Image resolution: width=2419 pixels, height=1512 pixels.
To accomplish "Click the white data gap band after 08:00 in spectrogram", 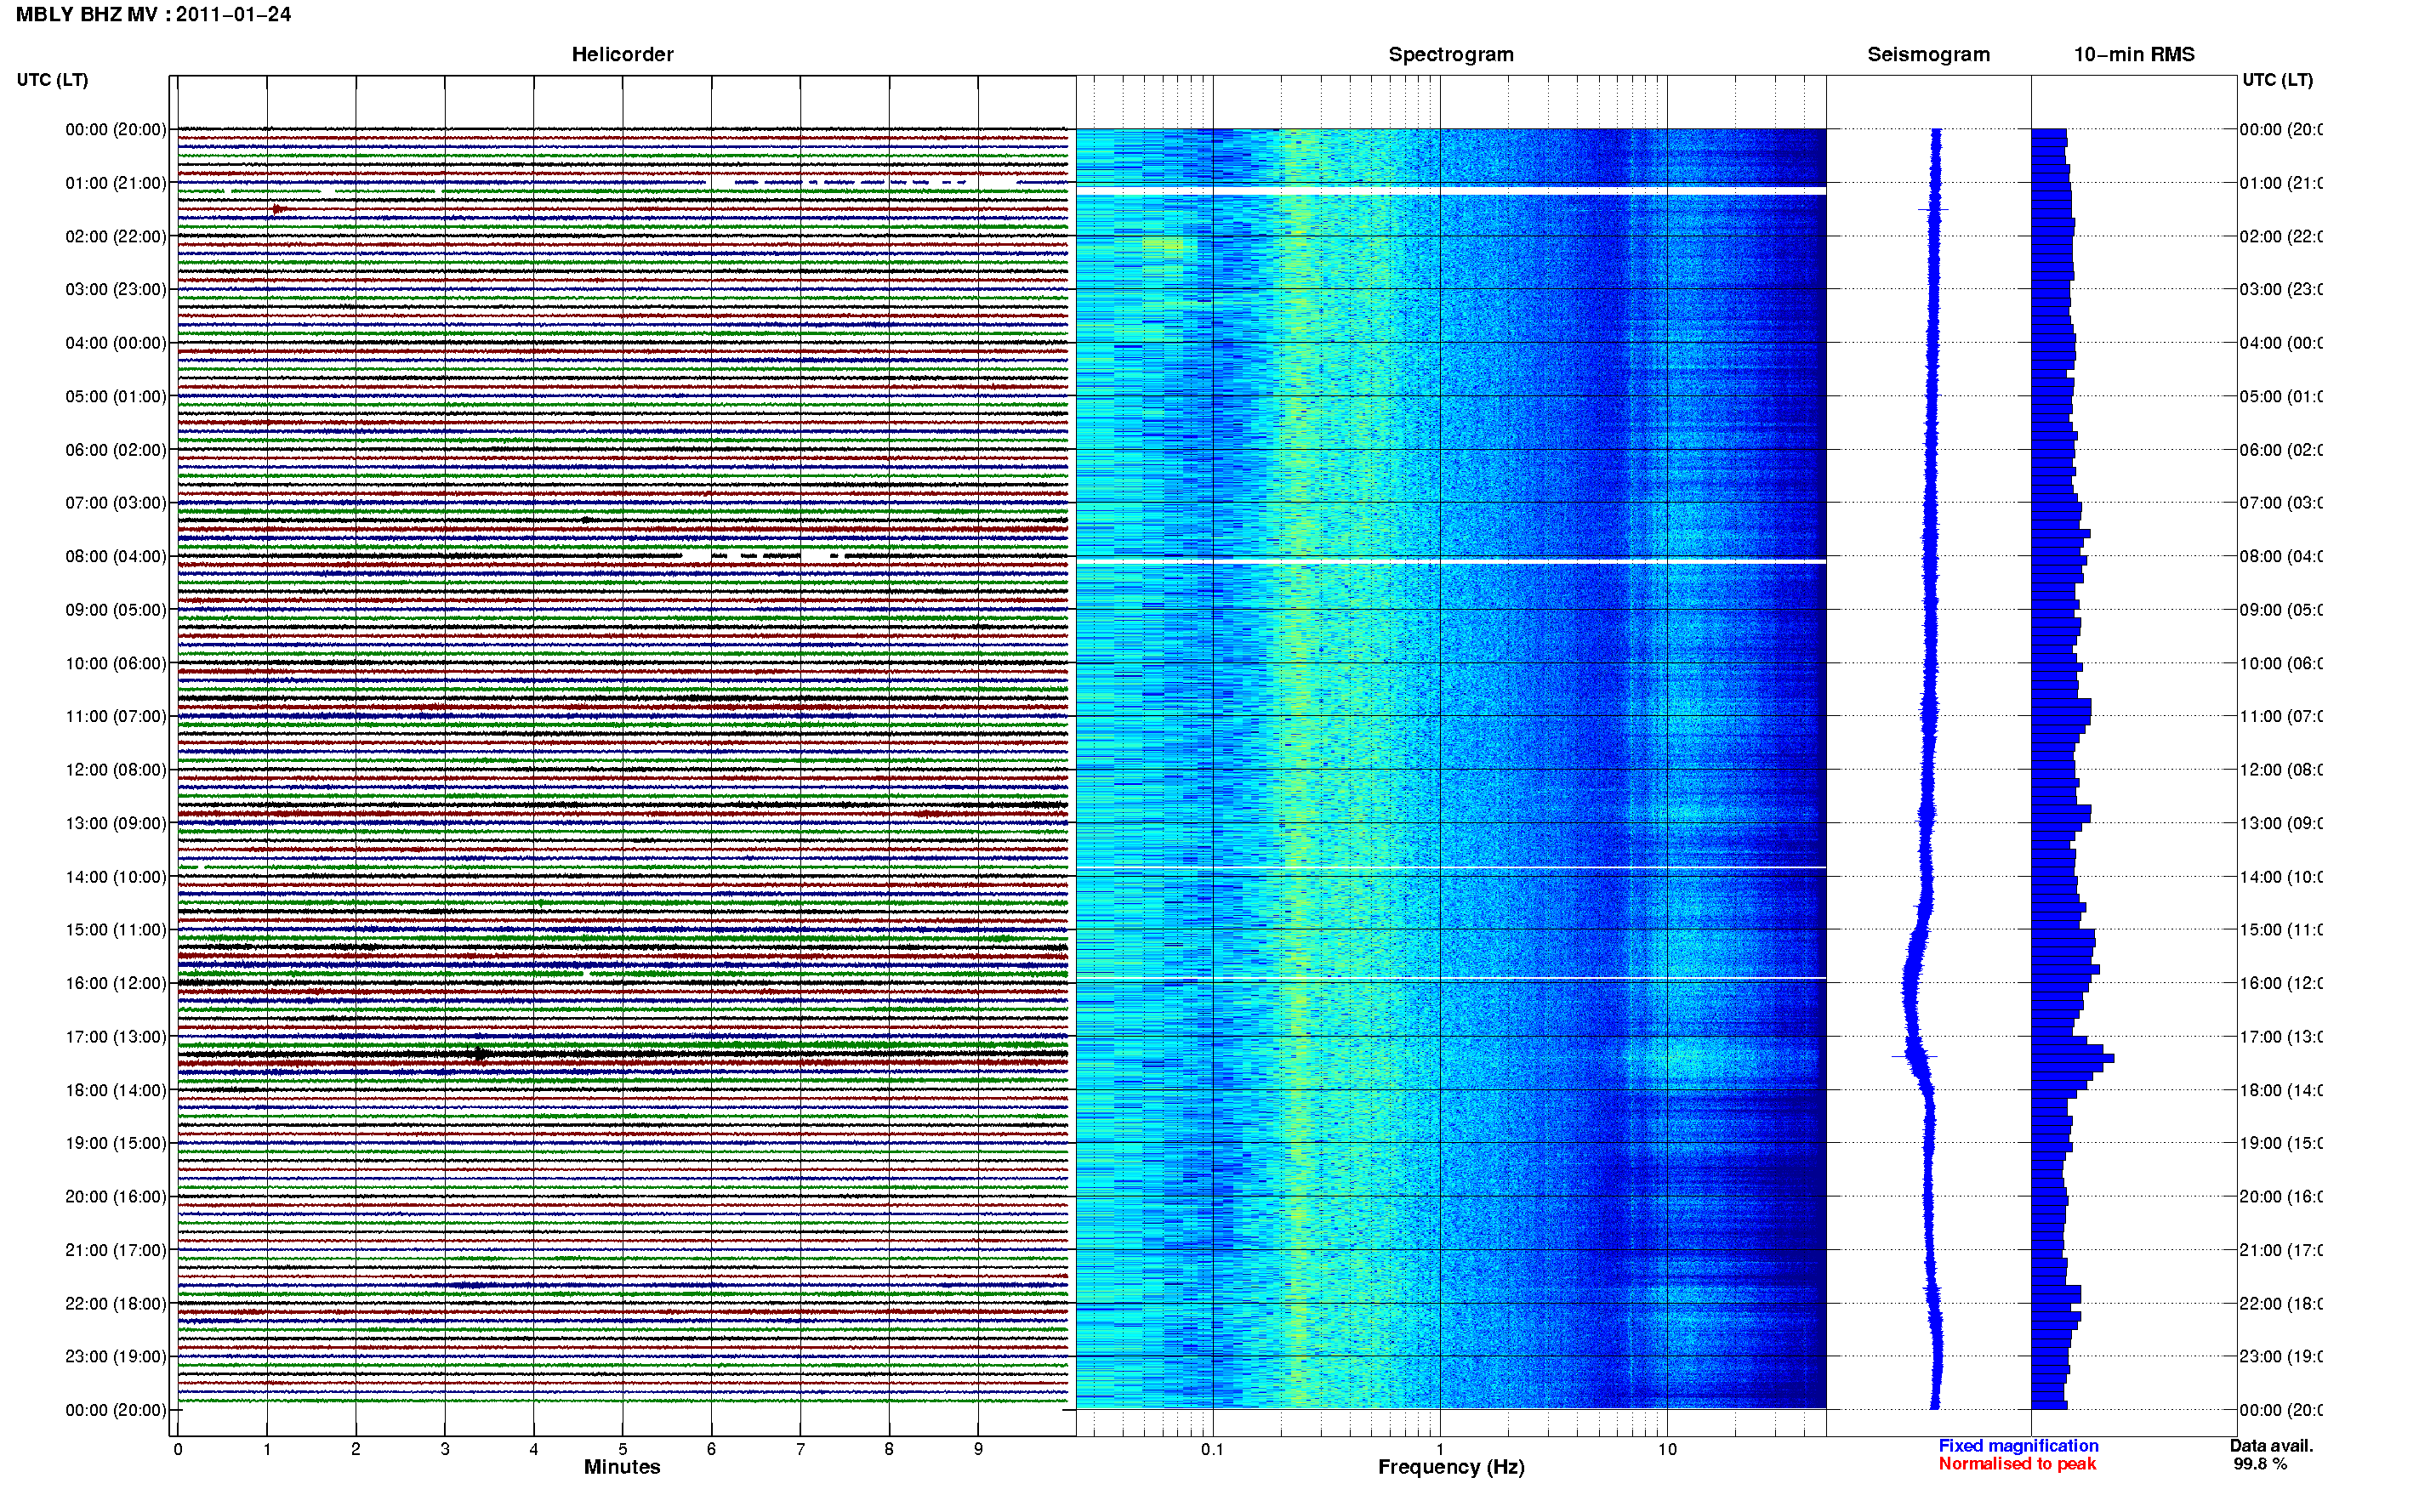I will pyautogui.click(x=1450, y=562).
